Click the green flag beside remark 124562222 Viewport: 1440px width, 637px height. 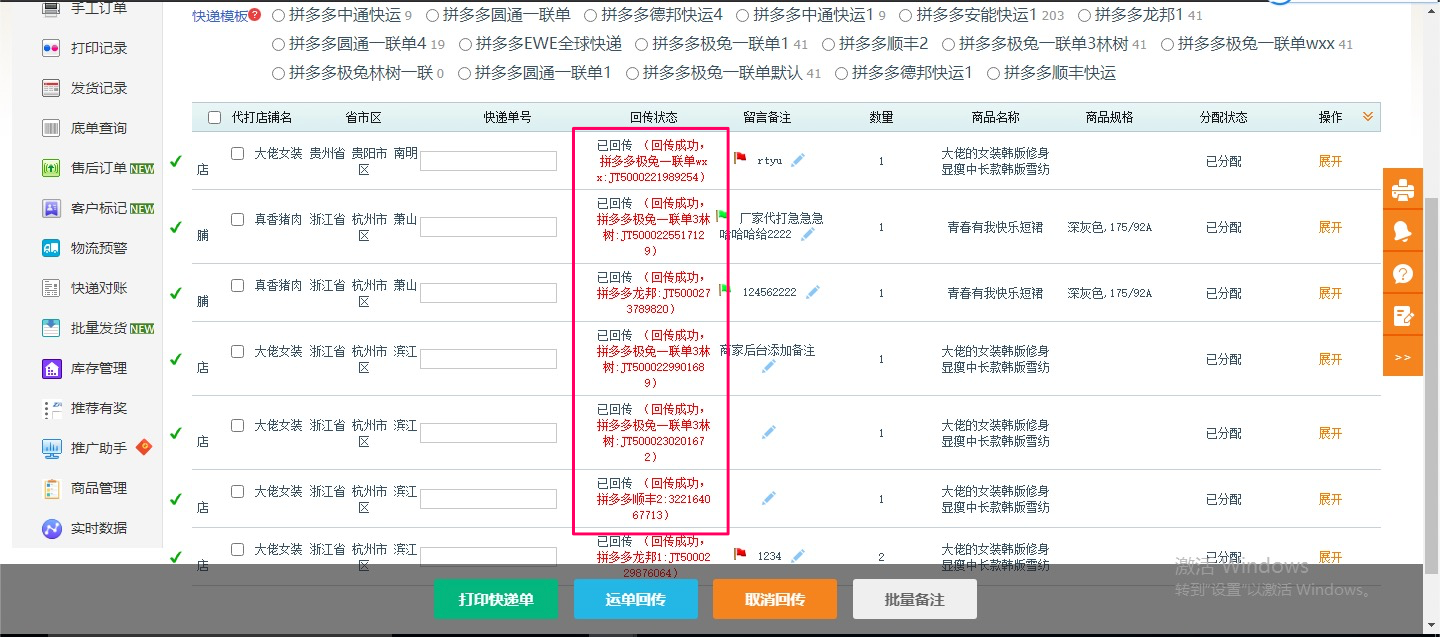tap(724, 291)
